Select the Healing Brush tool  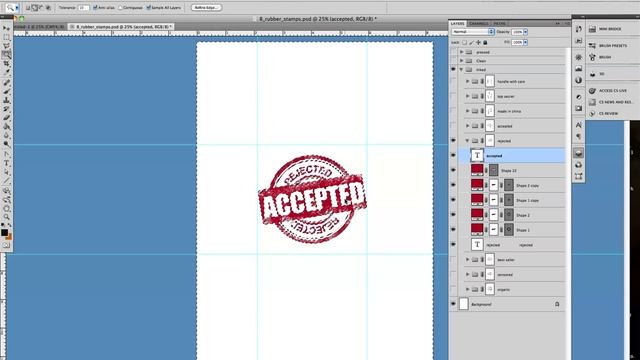point(6,83)
